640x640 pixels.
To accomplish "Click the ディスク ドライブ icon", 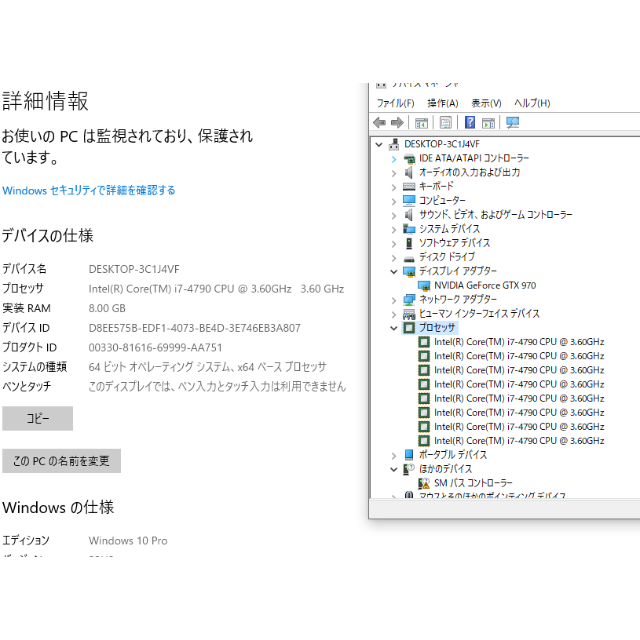I will (409, 258).
